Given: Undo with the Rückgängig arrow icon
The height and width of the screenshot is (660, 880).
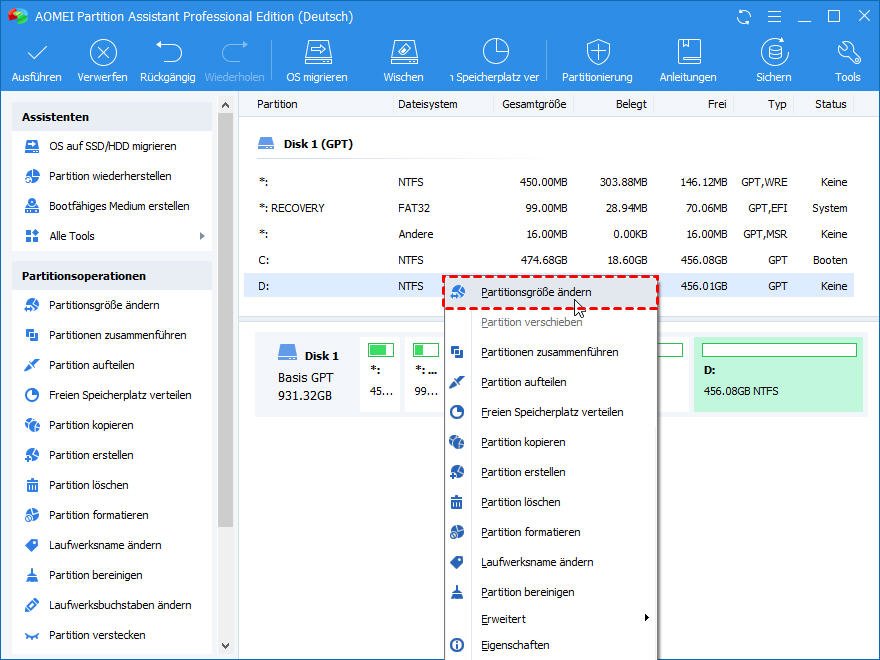Looking at the screenshot, I should point(168,53).
